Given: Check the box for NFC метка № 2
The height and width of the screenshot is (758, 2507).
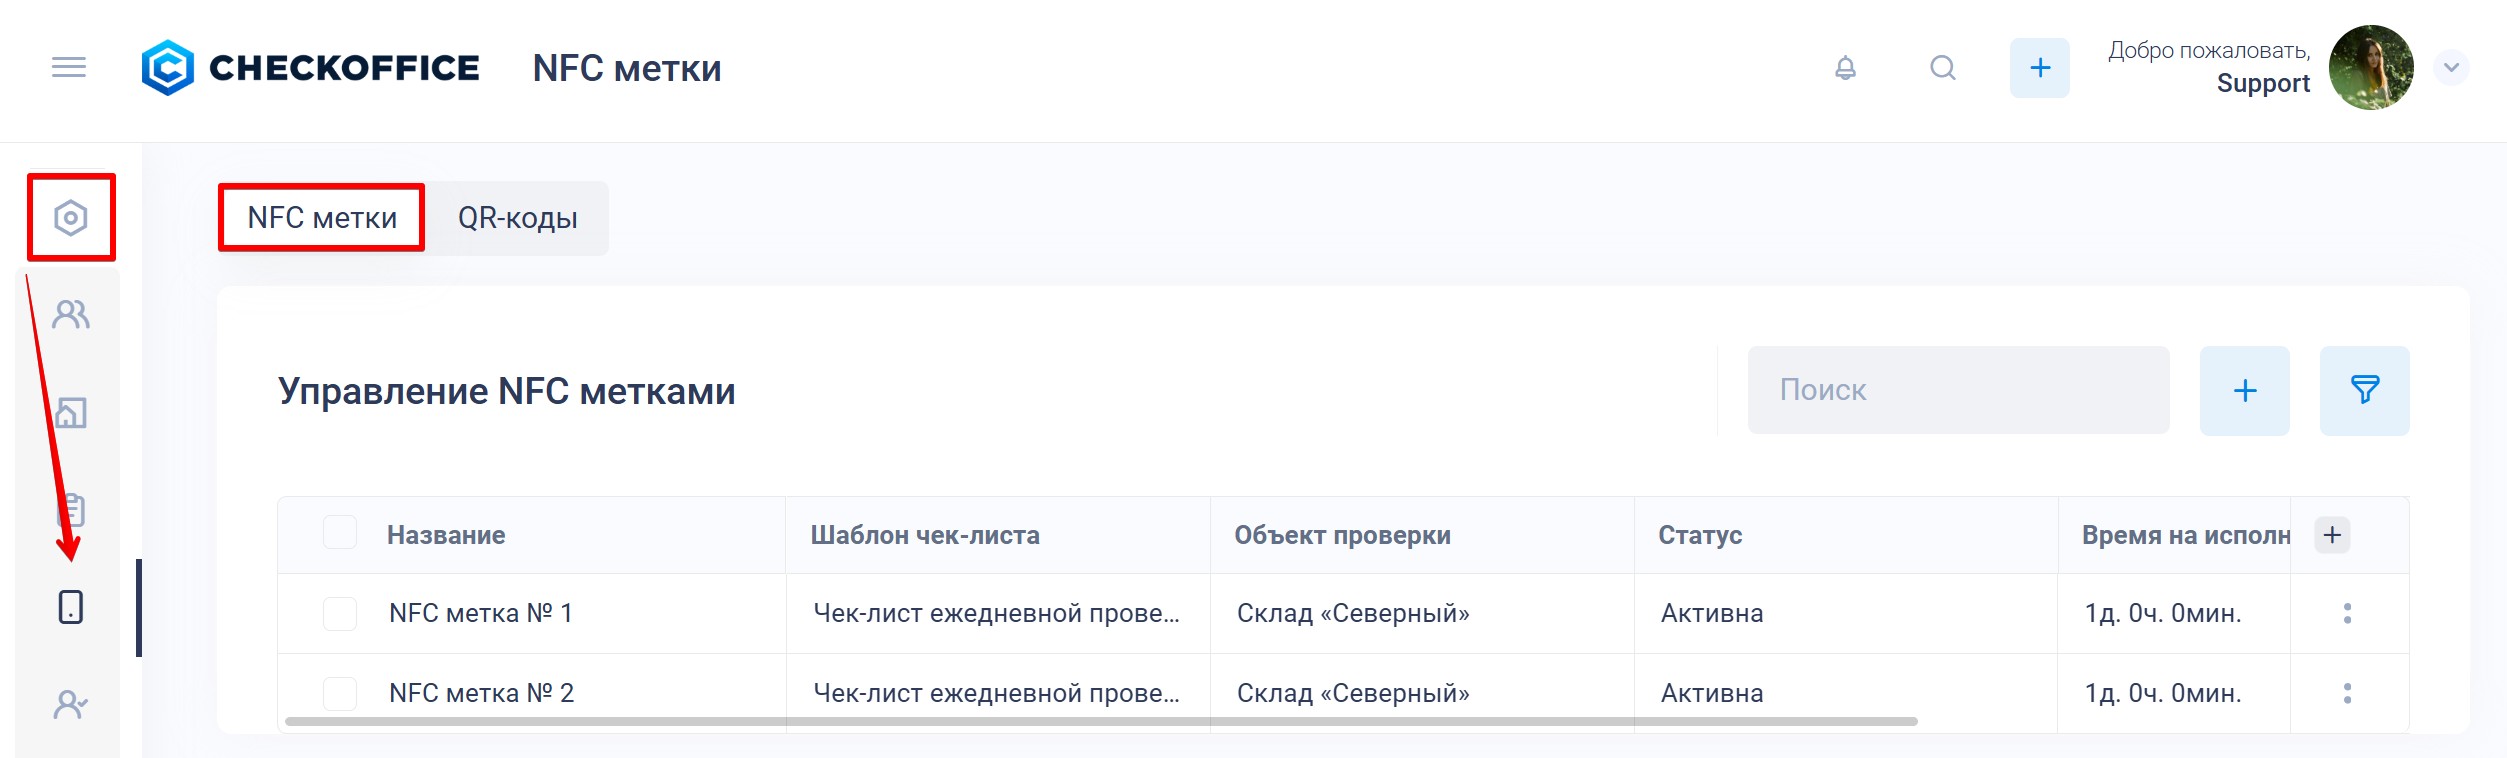Looking at the screenshot, I should point(340,693).
